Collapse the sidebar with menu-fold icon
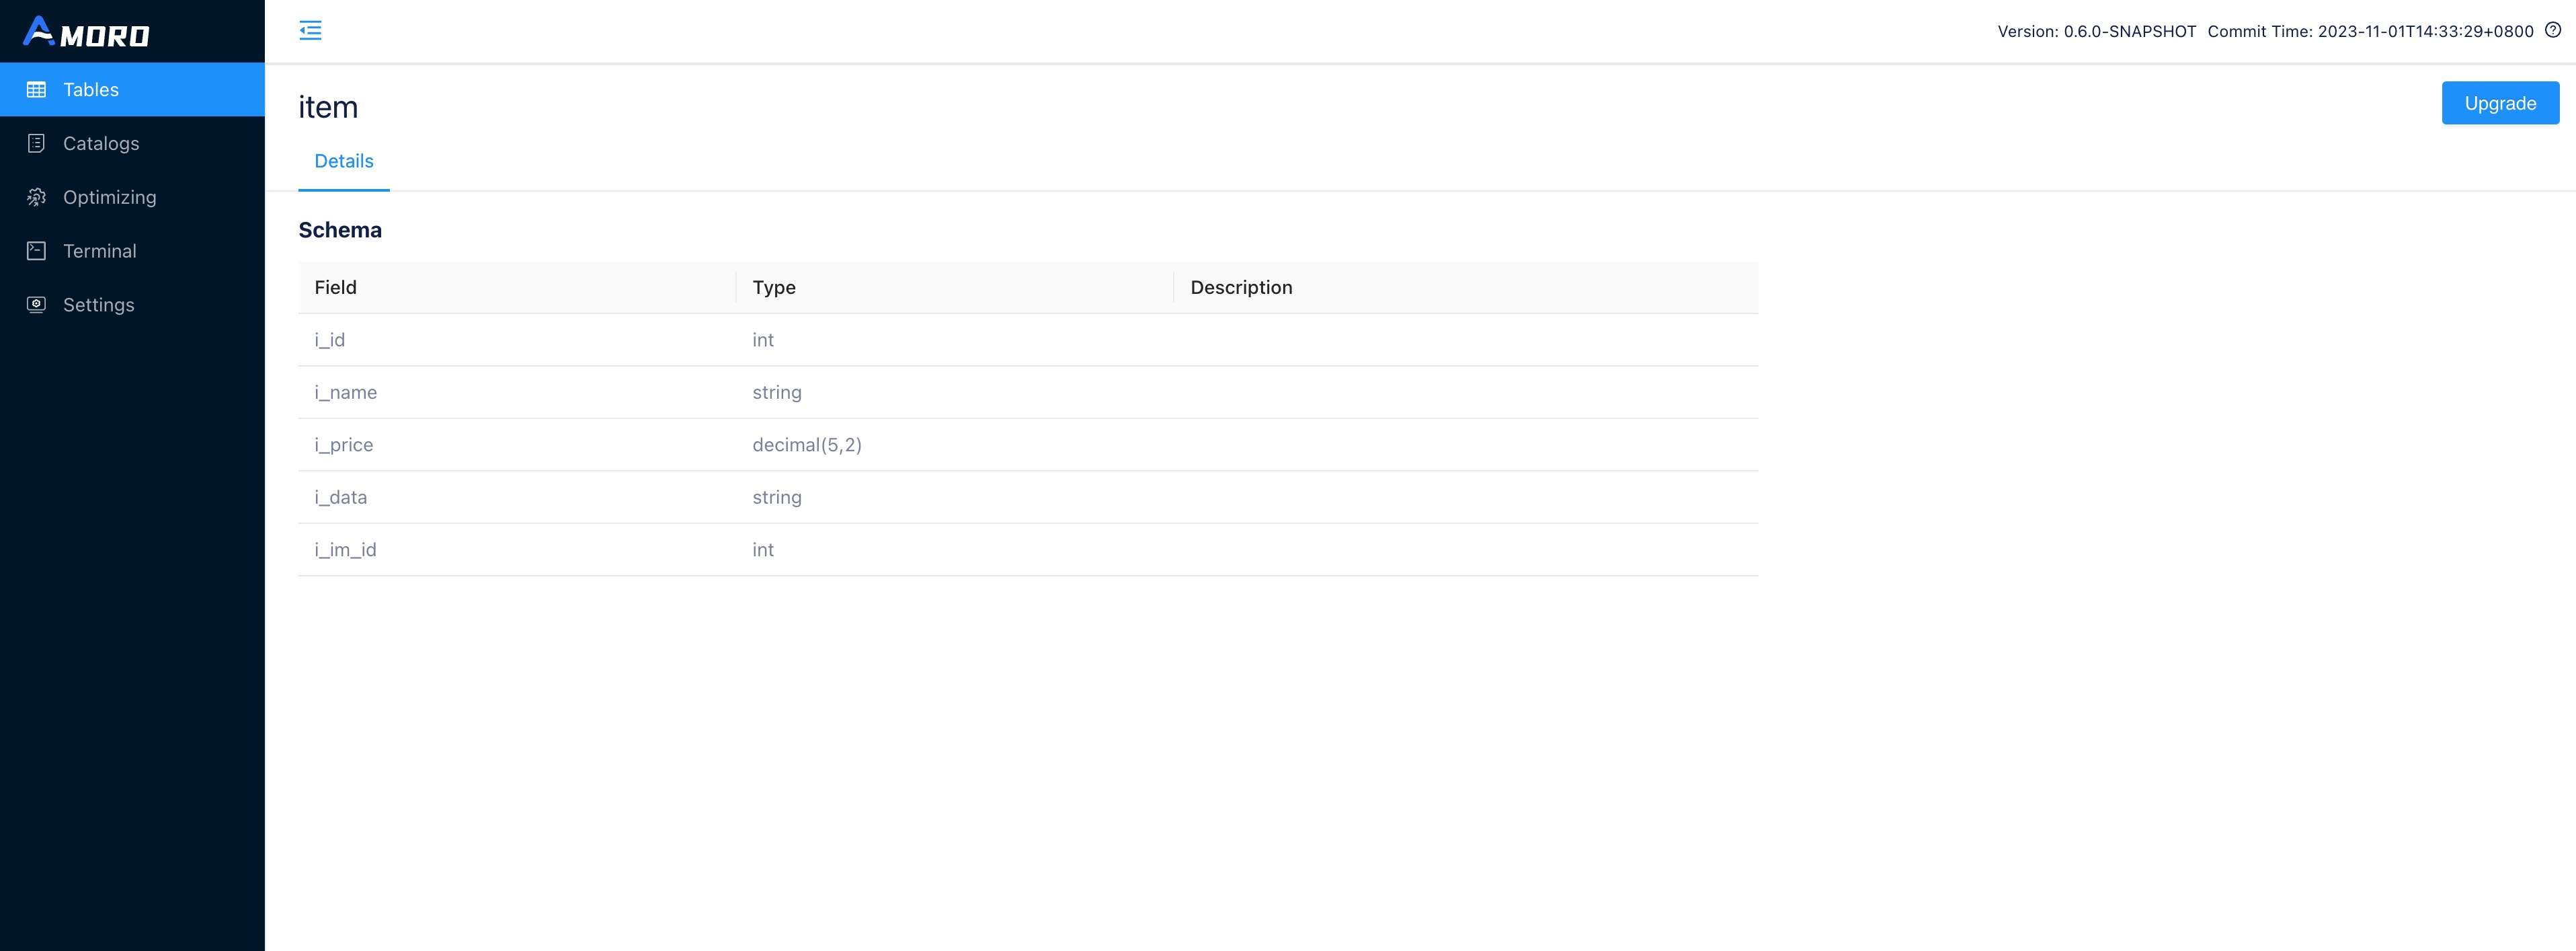Screen dimensions: 2576x951 (310, 31)
